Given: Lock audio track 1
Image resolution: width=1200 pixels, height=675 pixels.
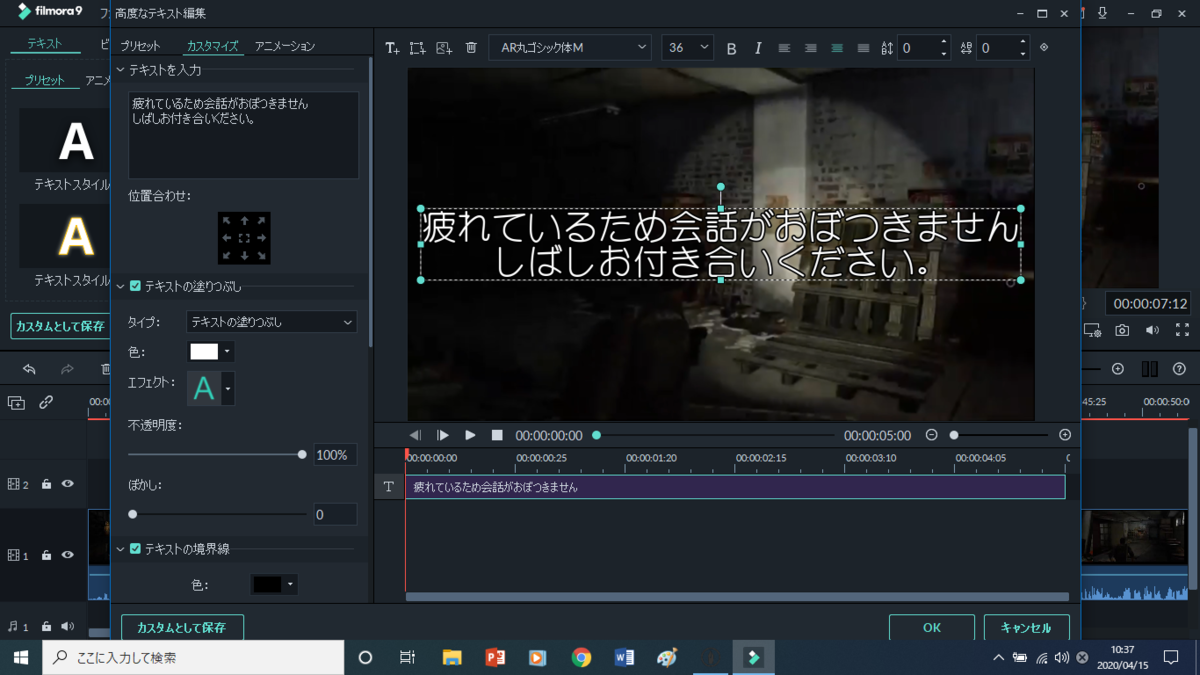Looking at the screenshot, I should tap(46, 627).
